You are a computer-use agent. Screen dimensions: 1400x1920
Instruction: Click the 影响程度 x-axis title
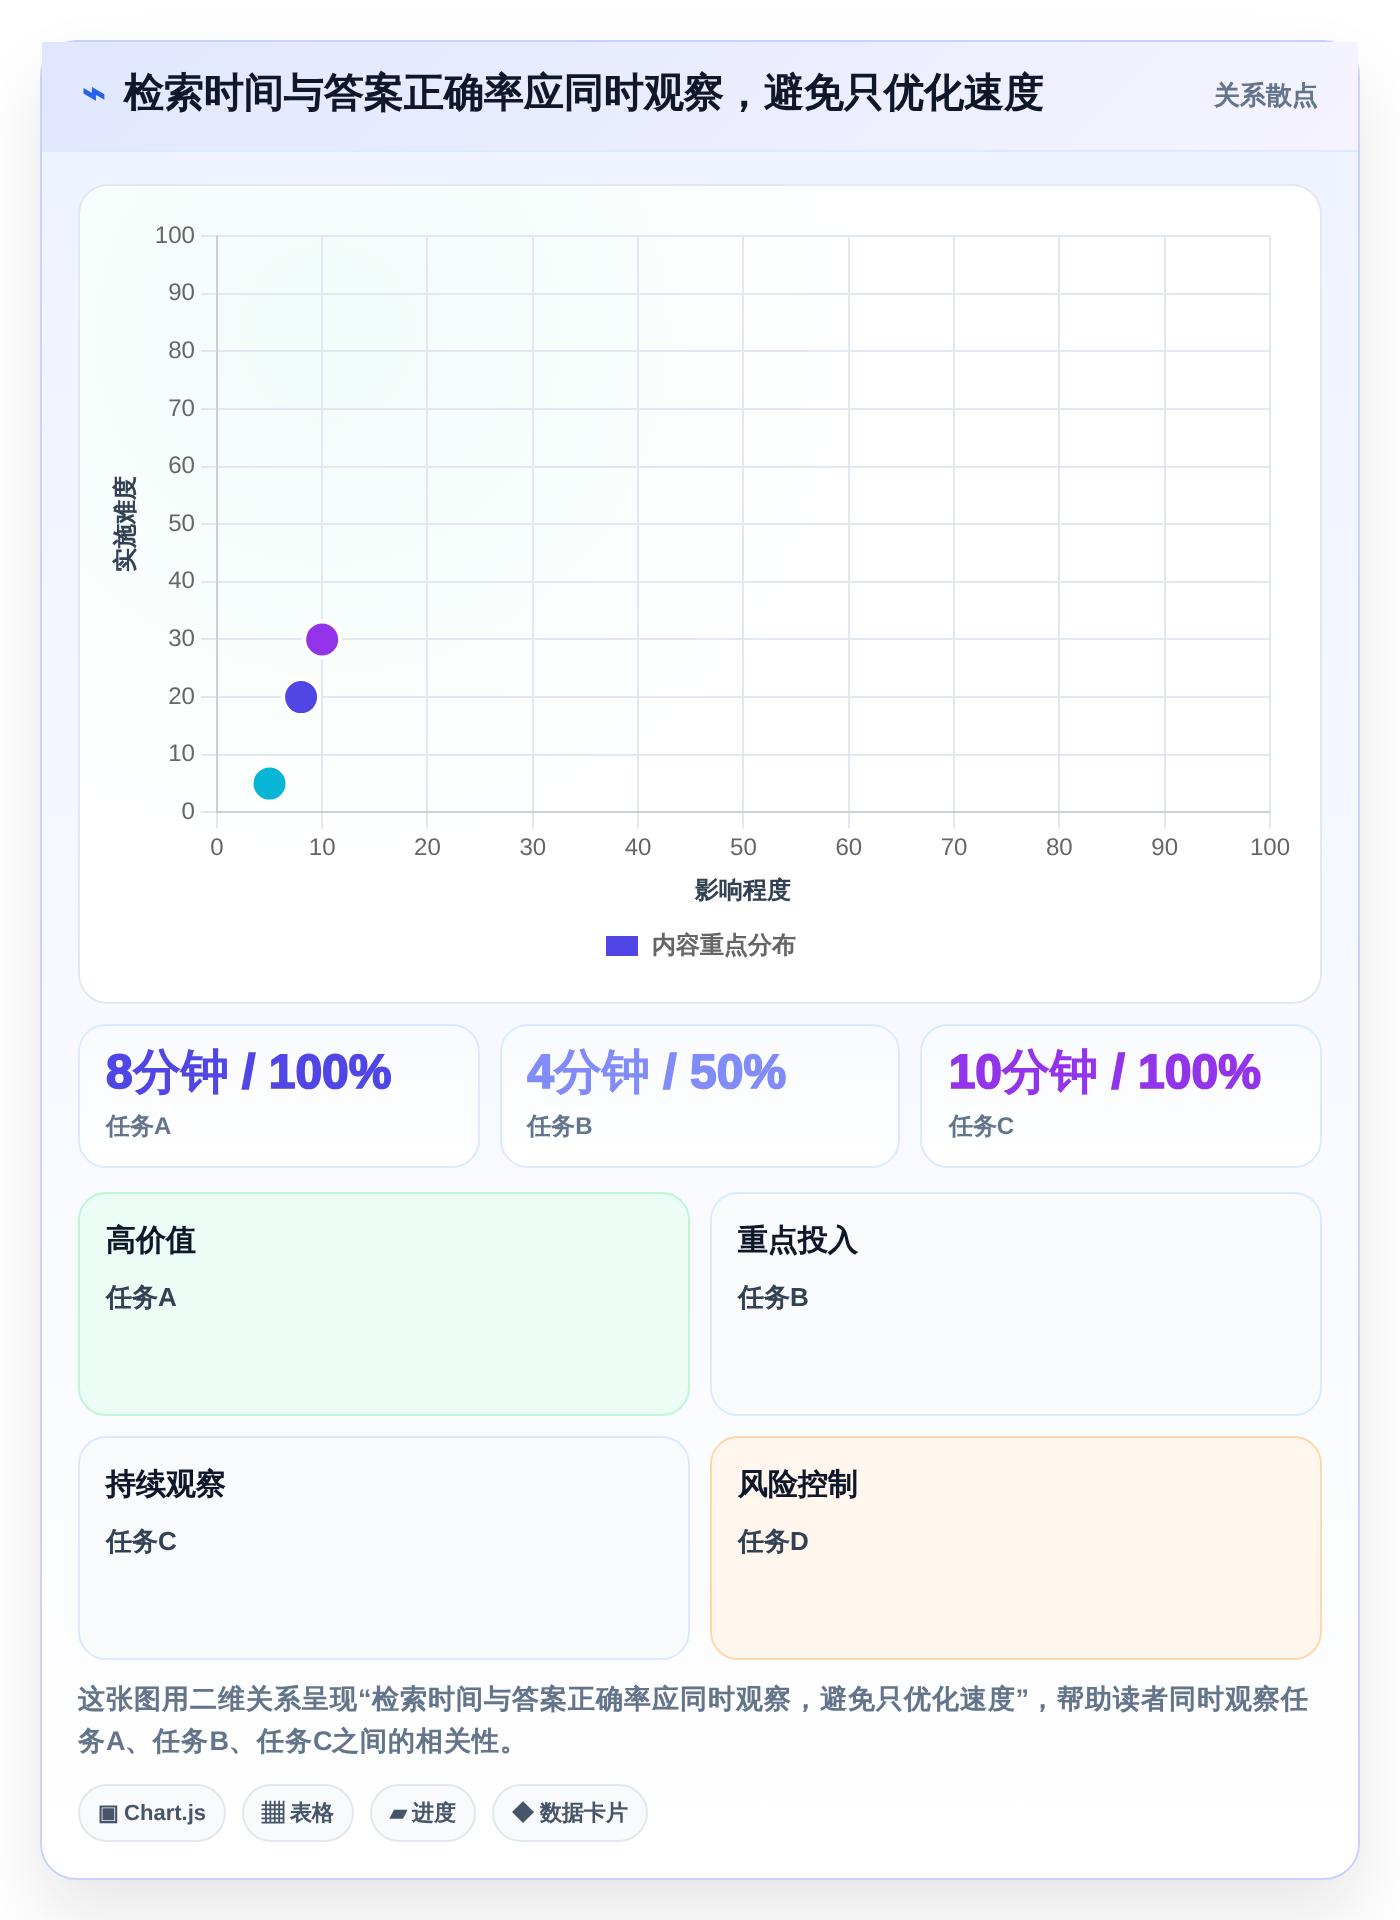coord(743,890)
